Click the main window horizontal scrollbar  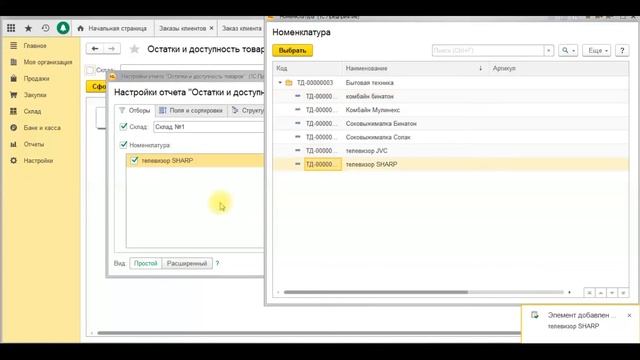pyautogui.click(x=309, y=333)
